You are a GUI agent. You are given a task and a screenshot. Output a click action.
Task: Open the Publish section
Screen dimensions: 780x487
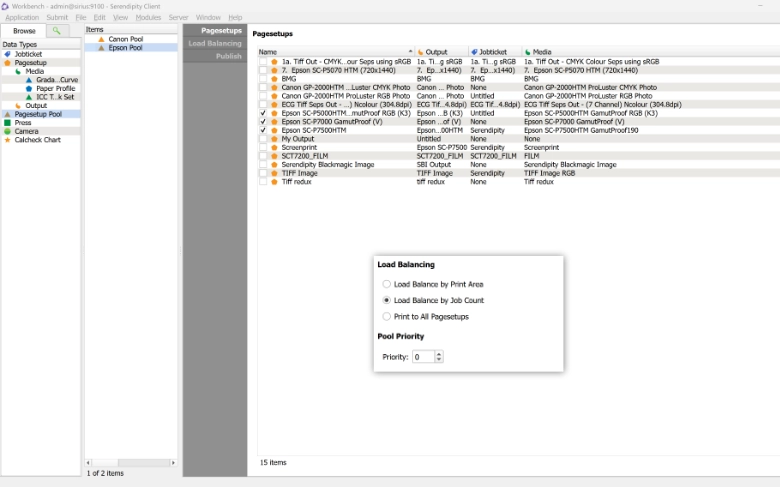[x=228, y=56]
